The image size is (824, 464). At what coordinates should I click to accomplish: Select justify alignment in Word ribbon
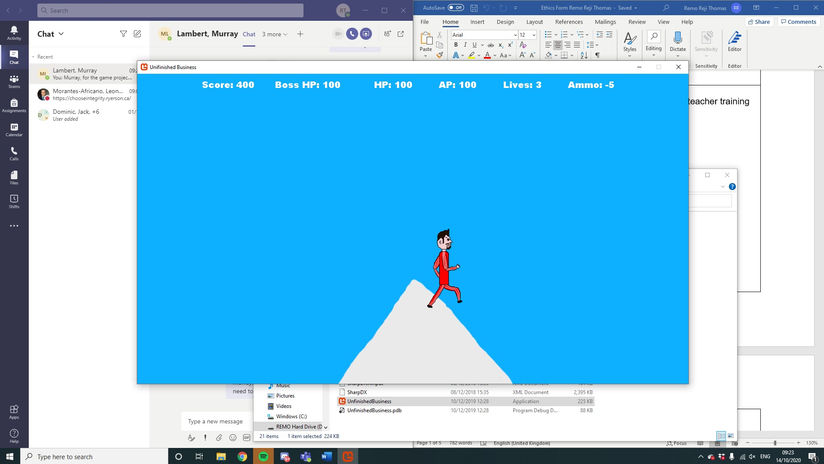(577, 45)
